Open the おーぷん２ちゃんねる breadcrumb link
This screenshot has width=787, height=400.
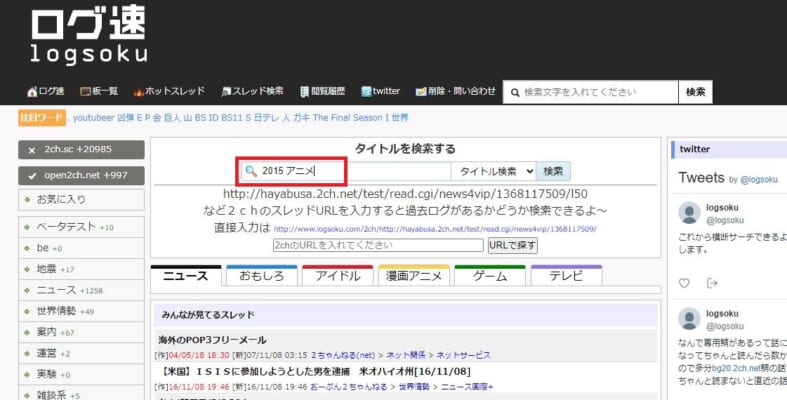tap(349, 387)
